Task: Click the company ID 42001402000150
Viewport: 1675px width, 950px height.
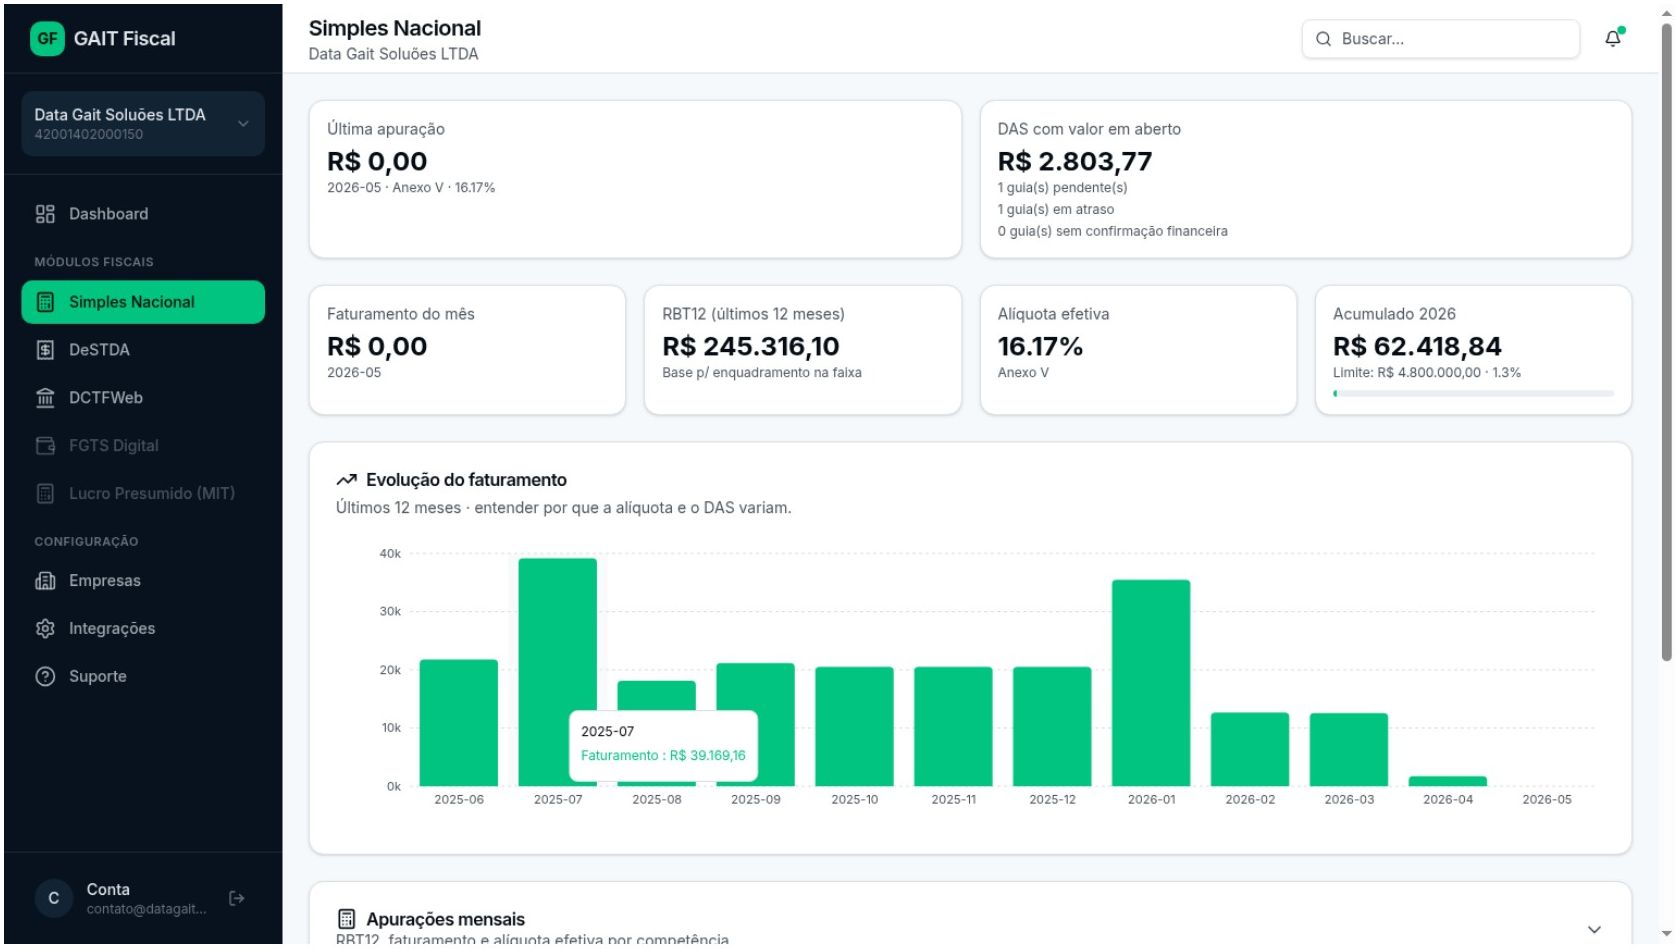Action: click(89, 134)
